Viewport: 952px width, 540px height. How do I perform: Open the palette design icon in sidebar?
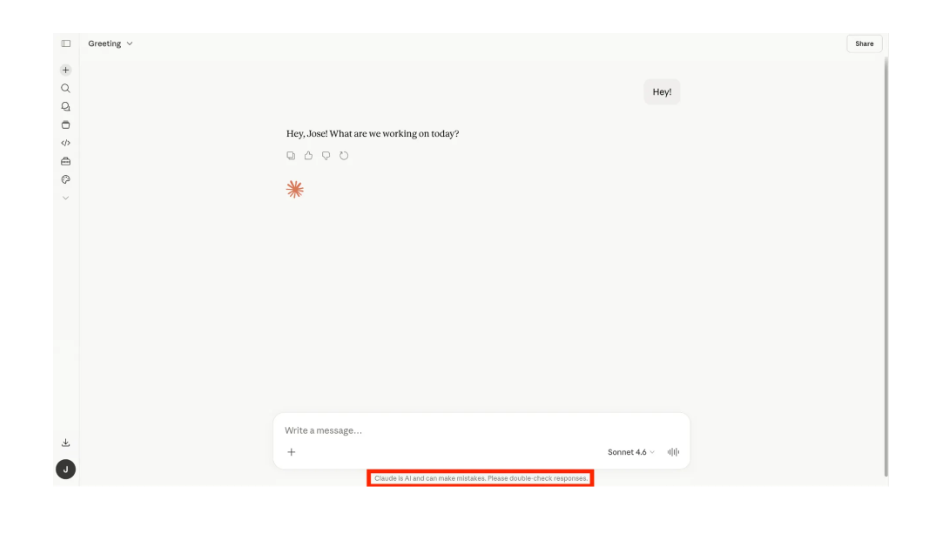(66, 179)
